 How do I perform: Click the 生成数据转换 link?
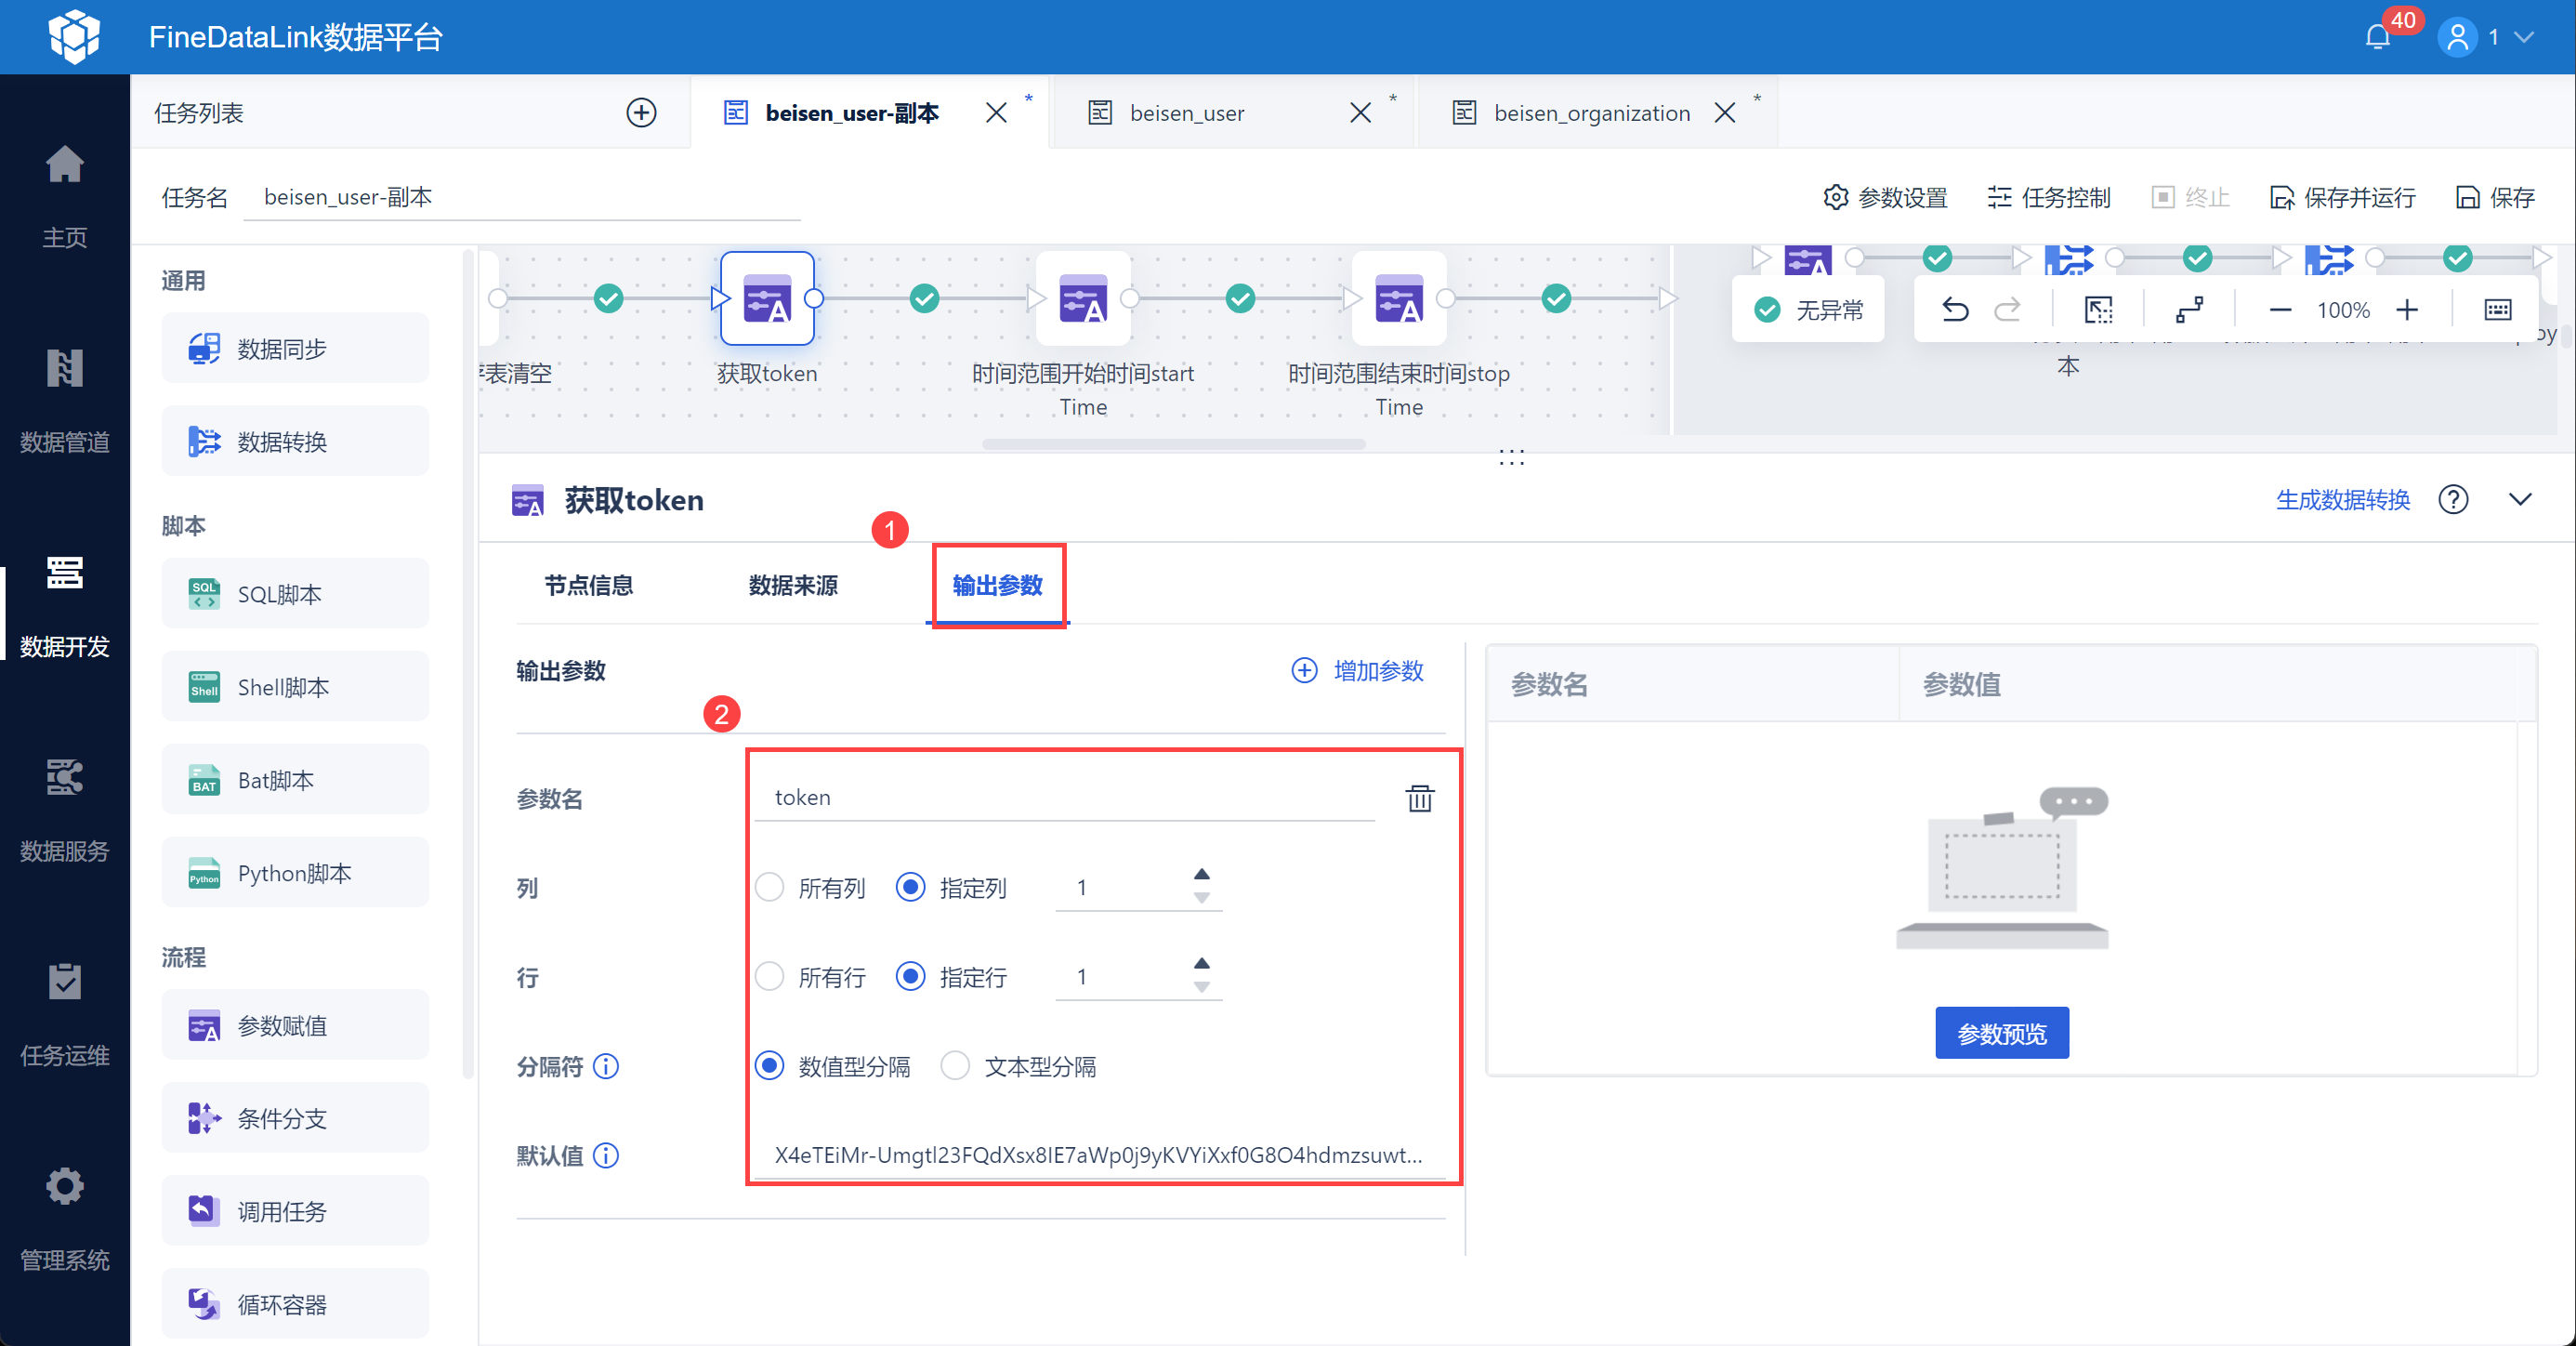[x=2342, y=499]
